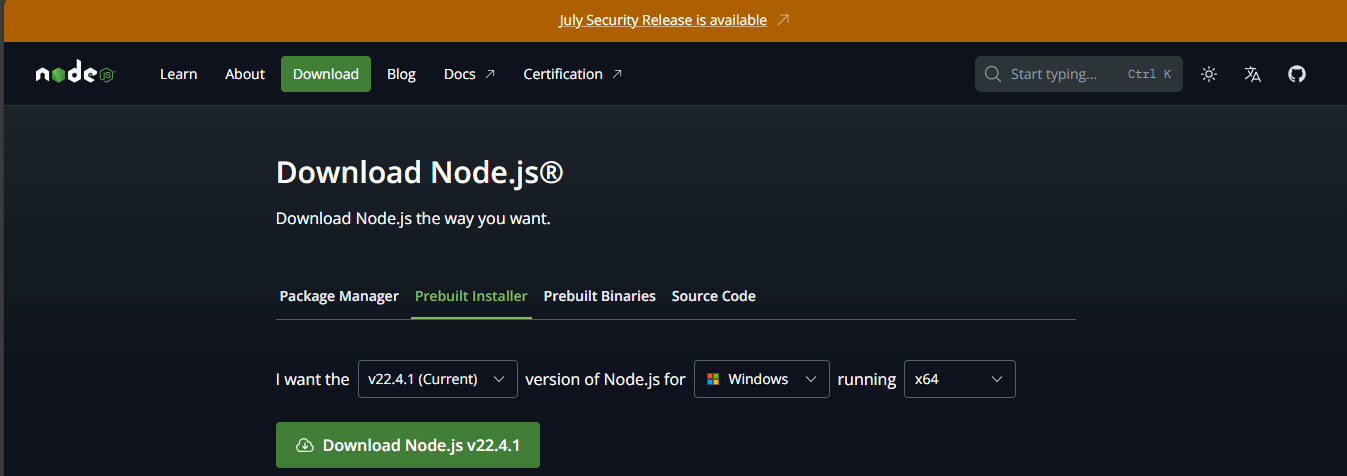Screen dimensions: 1347x476
Task: Open the Source Code tab
Action: (714, 296)
